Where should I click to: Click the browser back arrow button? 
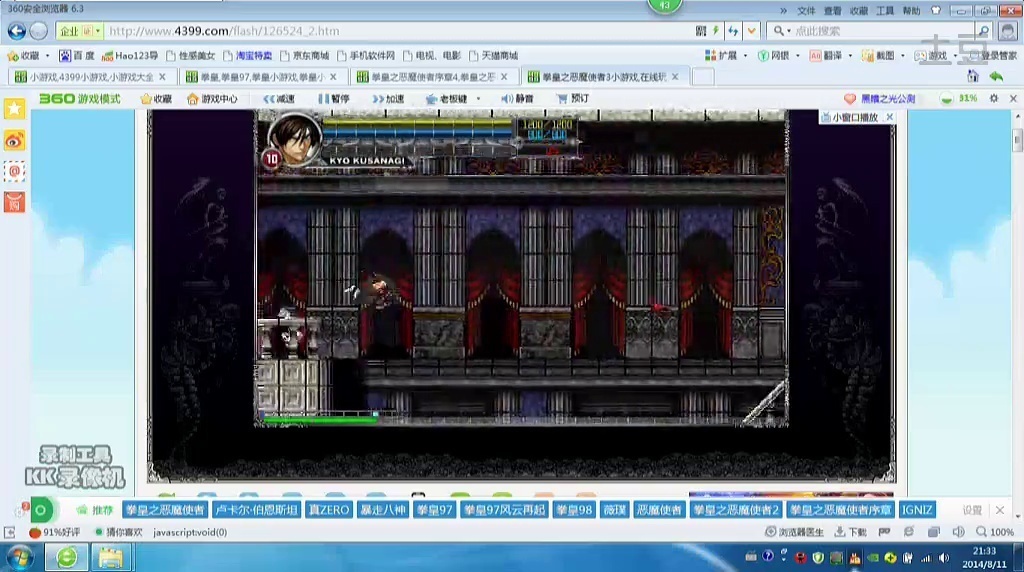click(x=16, y=31)
